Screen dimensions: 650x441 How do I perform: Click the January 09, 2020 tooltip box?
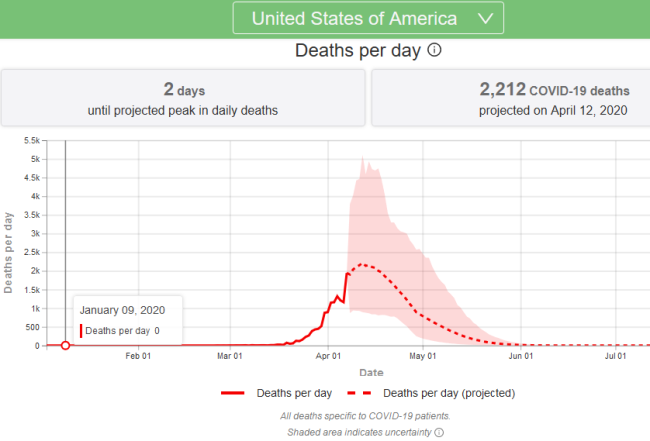click(127, 320)
